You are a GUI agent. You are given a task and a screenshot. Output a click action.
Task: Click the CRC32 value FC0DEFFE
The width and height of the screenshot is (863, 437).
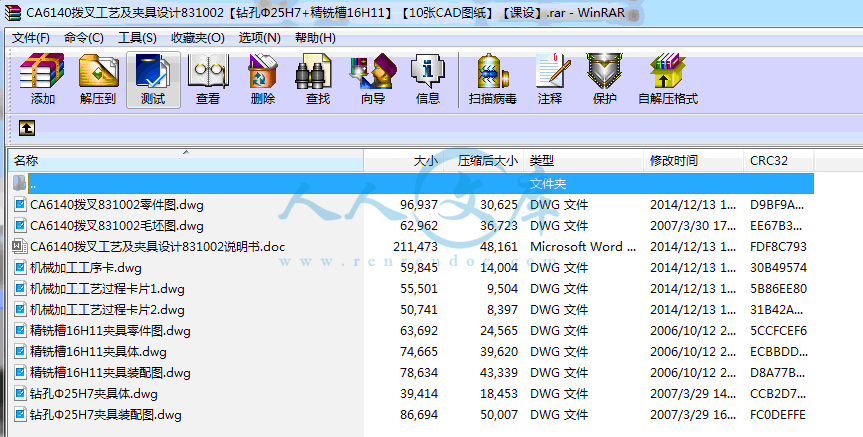[x=778, y=414]
